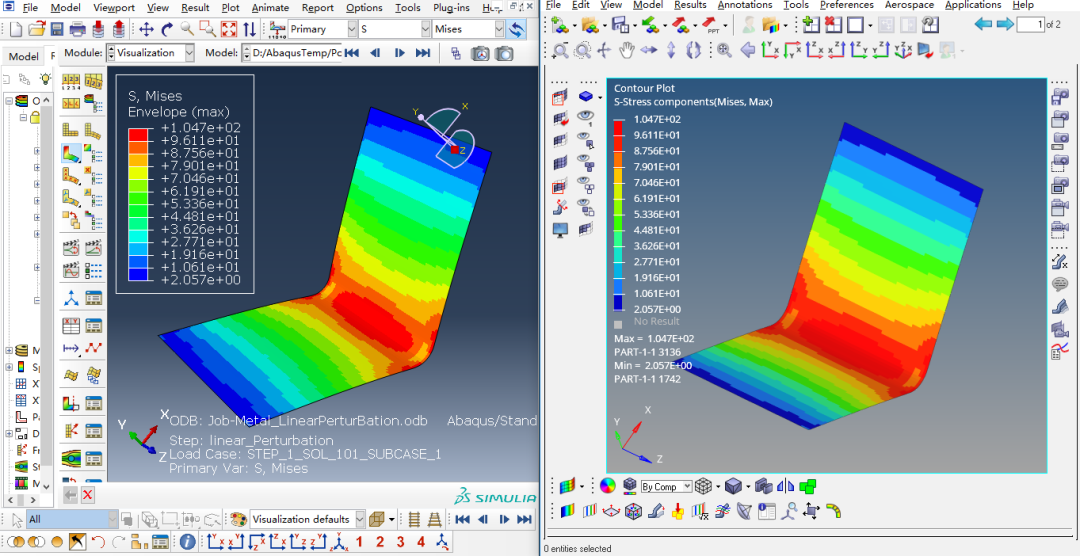Open Abaqus Result menu
Viewport: 1080px width, 556px height.
tap(195, 8)
